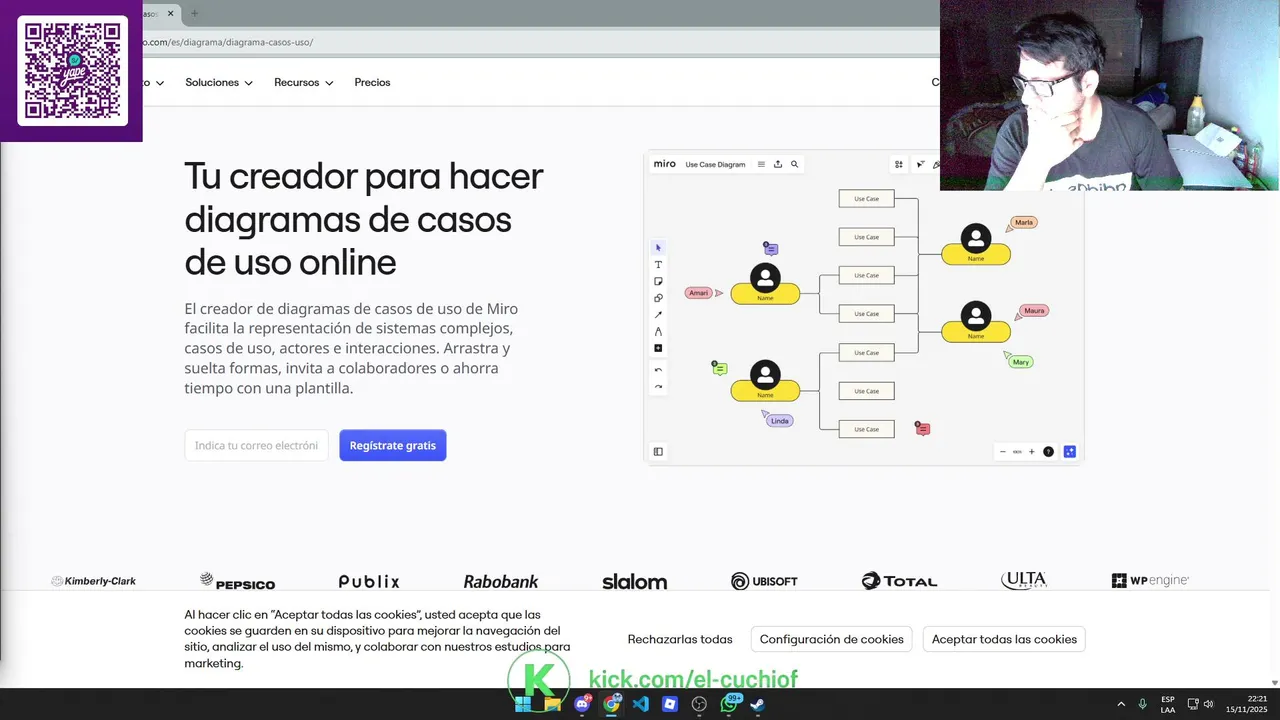1280x720 pixels.
Task: Click the miro logo in diagram preview
Action: [x=665, y=164]
